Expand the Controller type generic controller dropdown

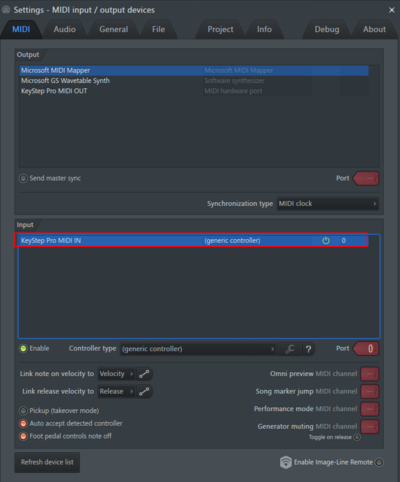click(x=198, y=349)
